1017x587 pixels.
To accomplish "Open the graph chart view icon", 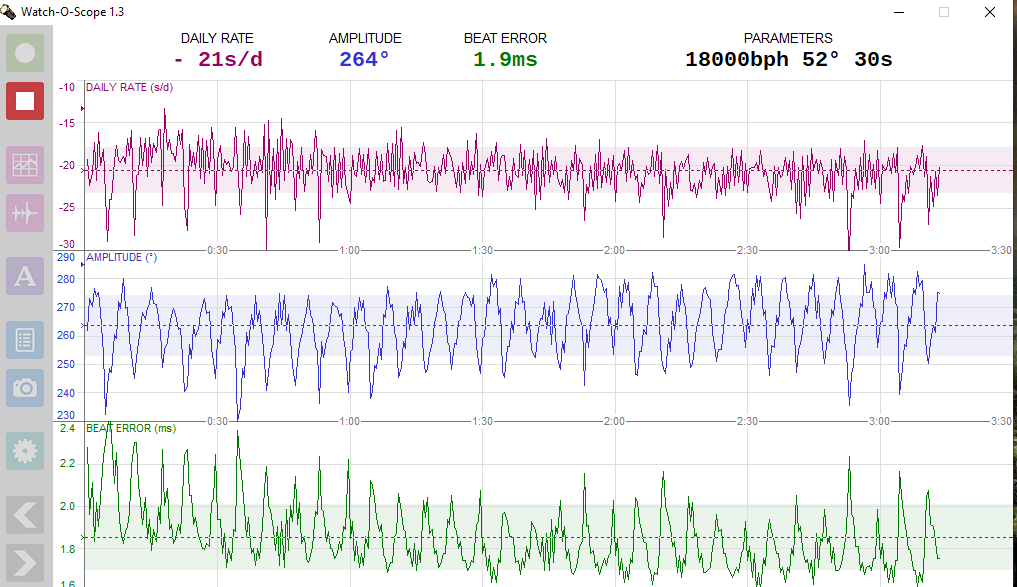I will coord(25,165).
